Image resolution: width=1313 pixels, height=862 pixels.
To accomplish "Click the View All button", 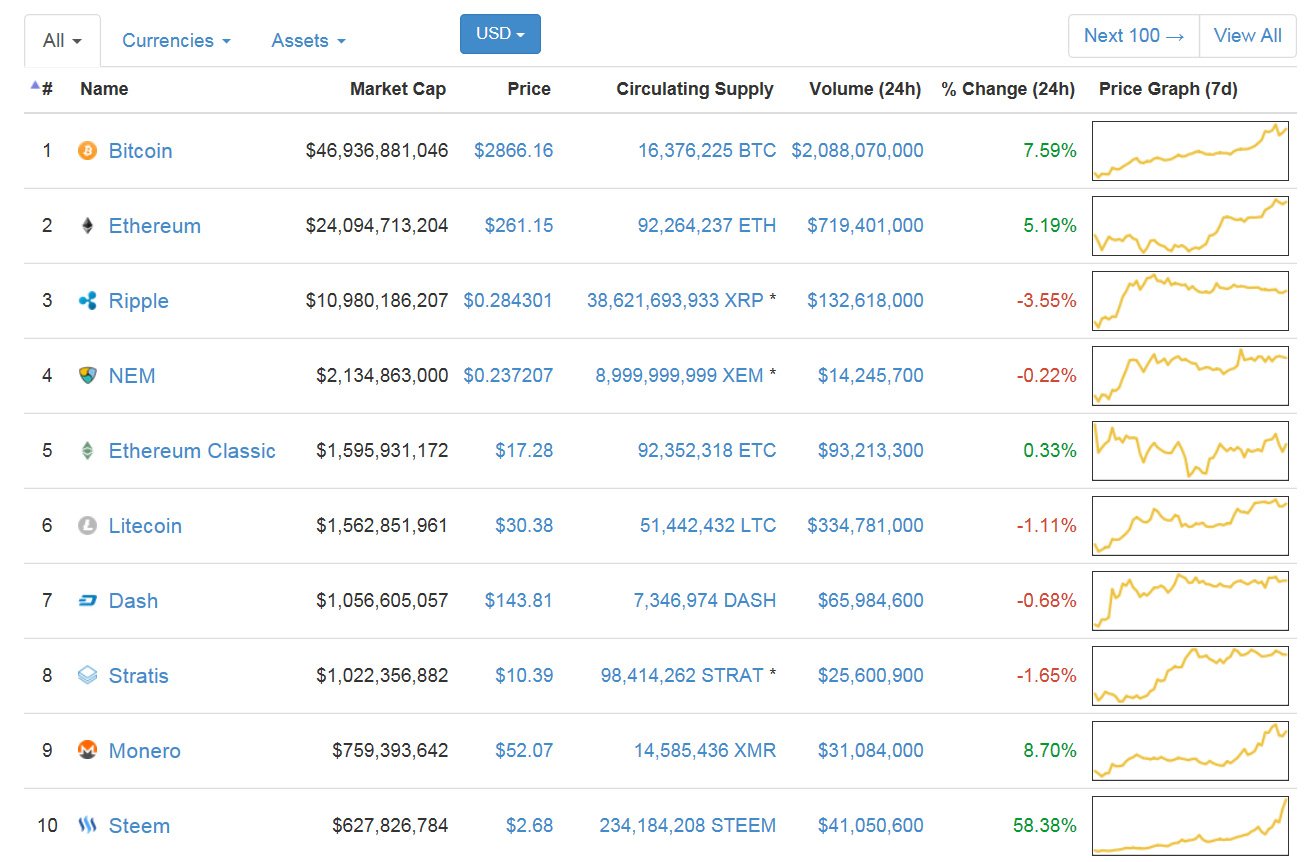I will (1247, 36).
